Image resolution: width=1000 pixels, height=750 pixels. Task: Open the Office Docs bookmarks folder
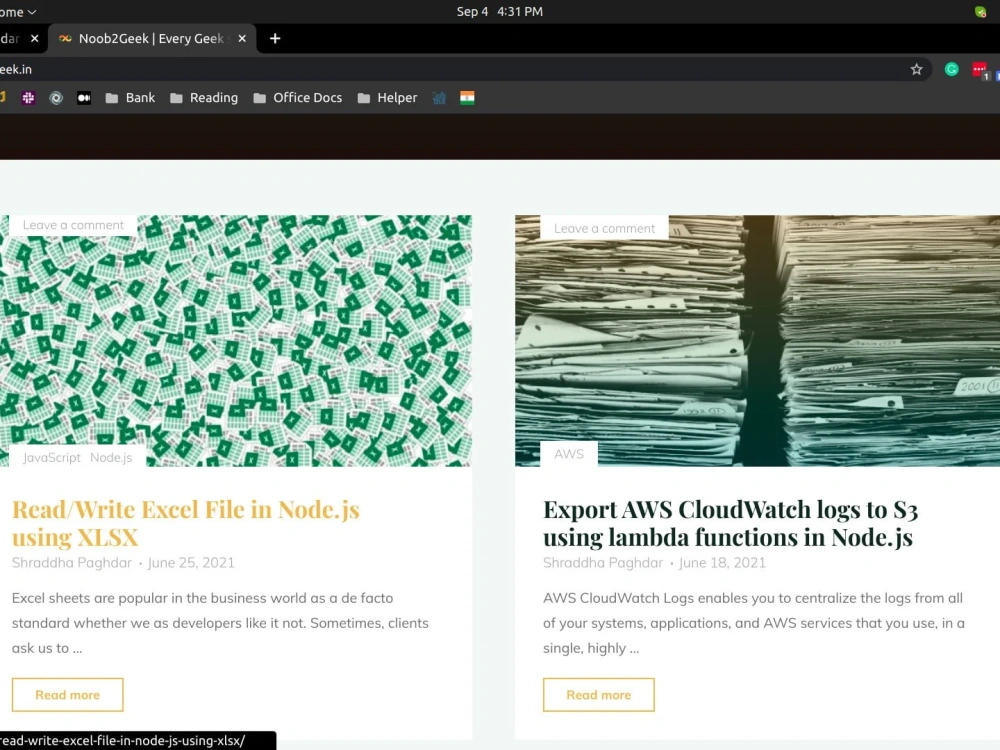click(x=297, y=98)
